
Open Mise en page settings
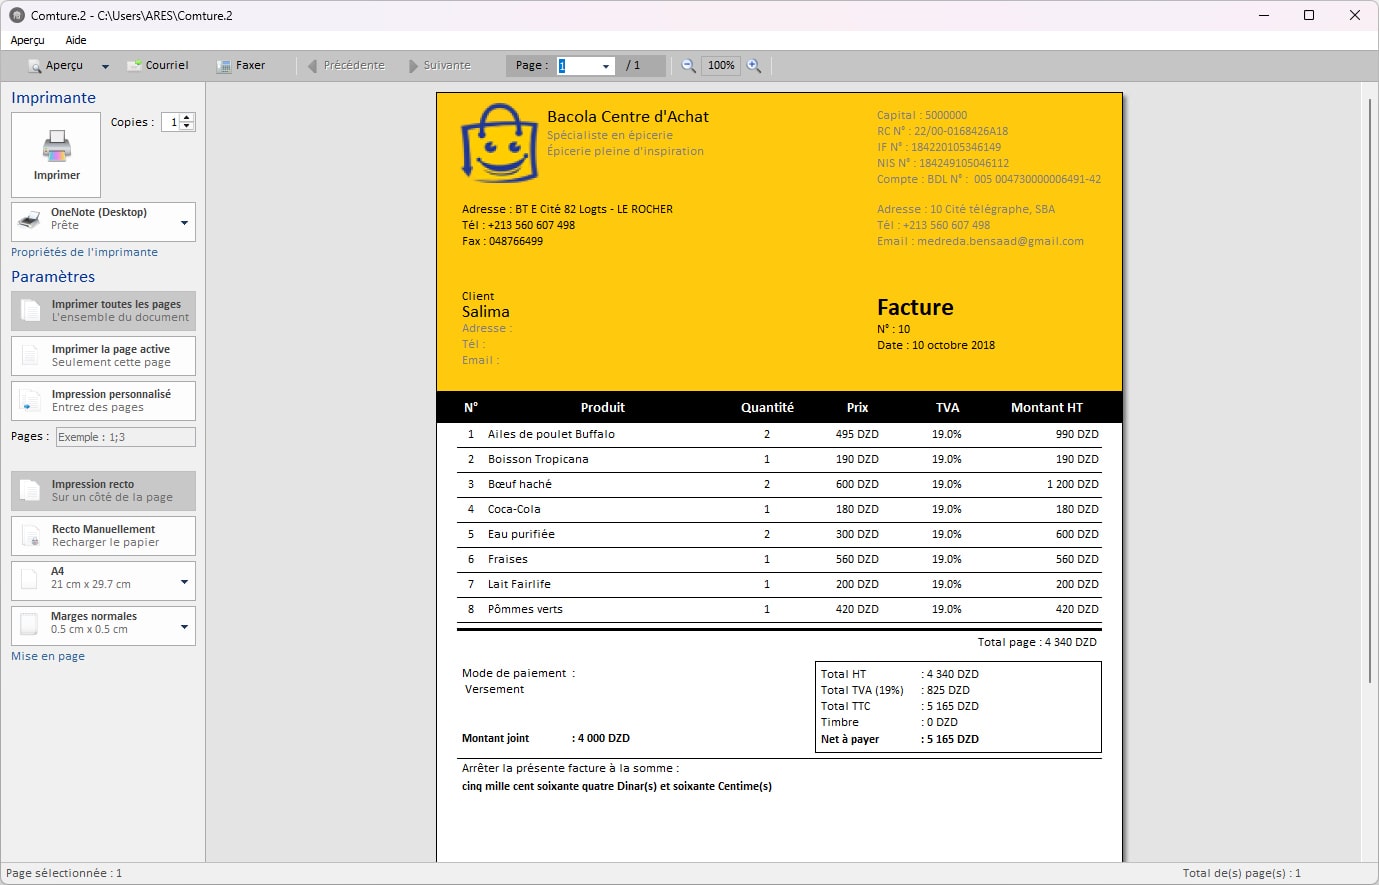(47, 656)
